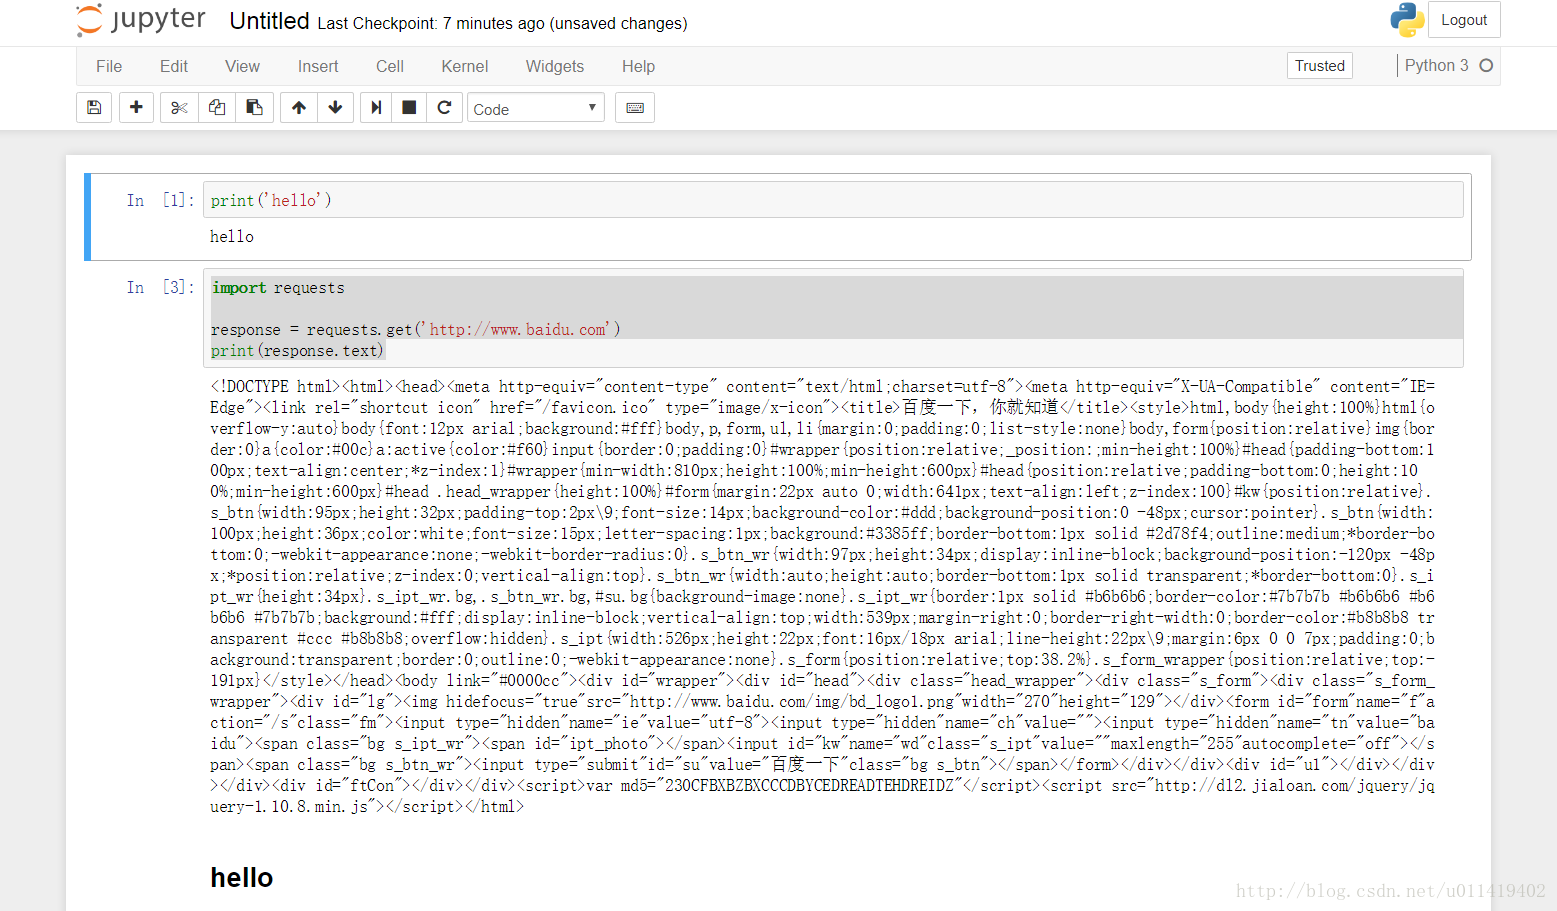Cut selected cells with the scissors icon
This screenshot has width=1557, height=911.
(179, 108)
